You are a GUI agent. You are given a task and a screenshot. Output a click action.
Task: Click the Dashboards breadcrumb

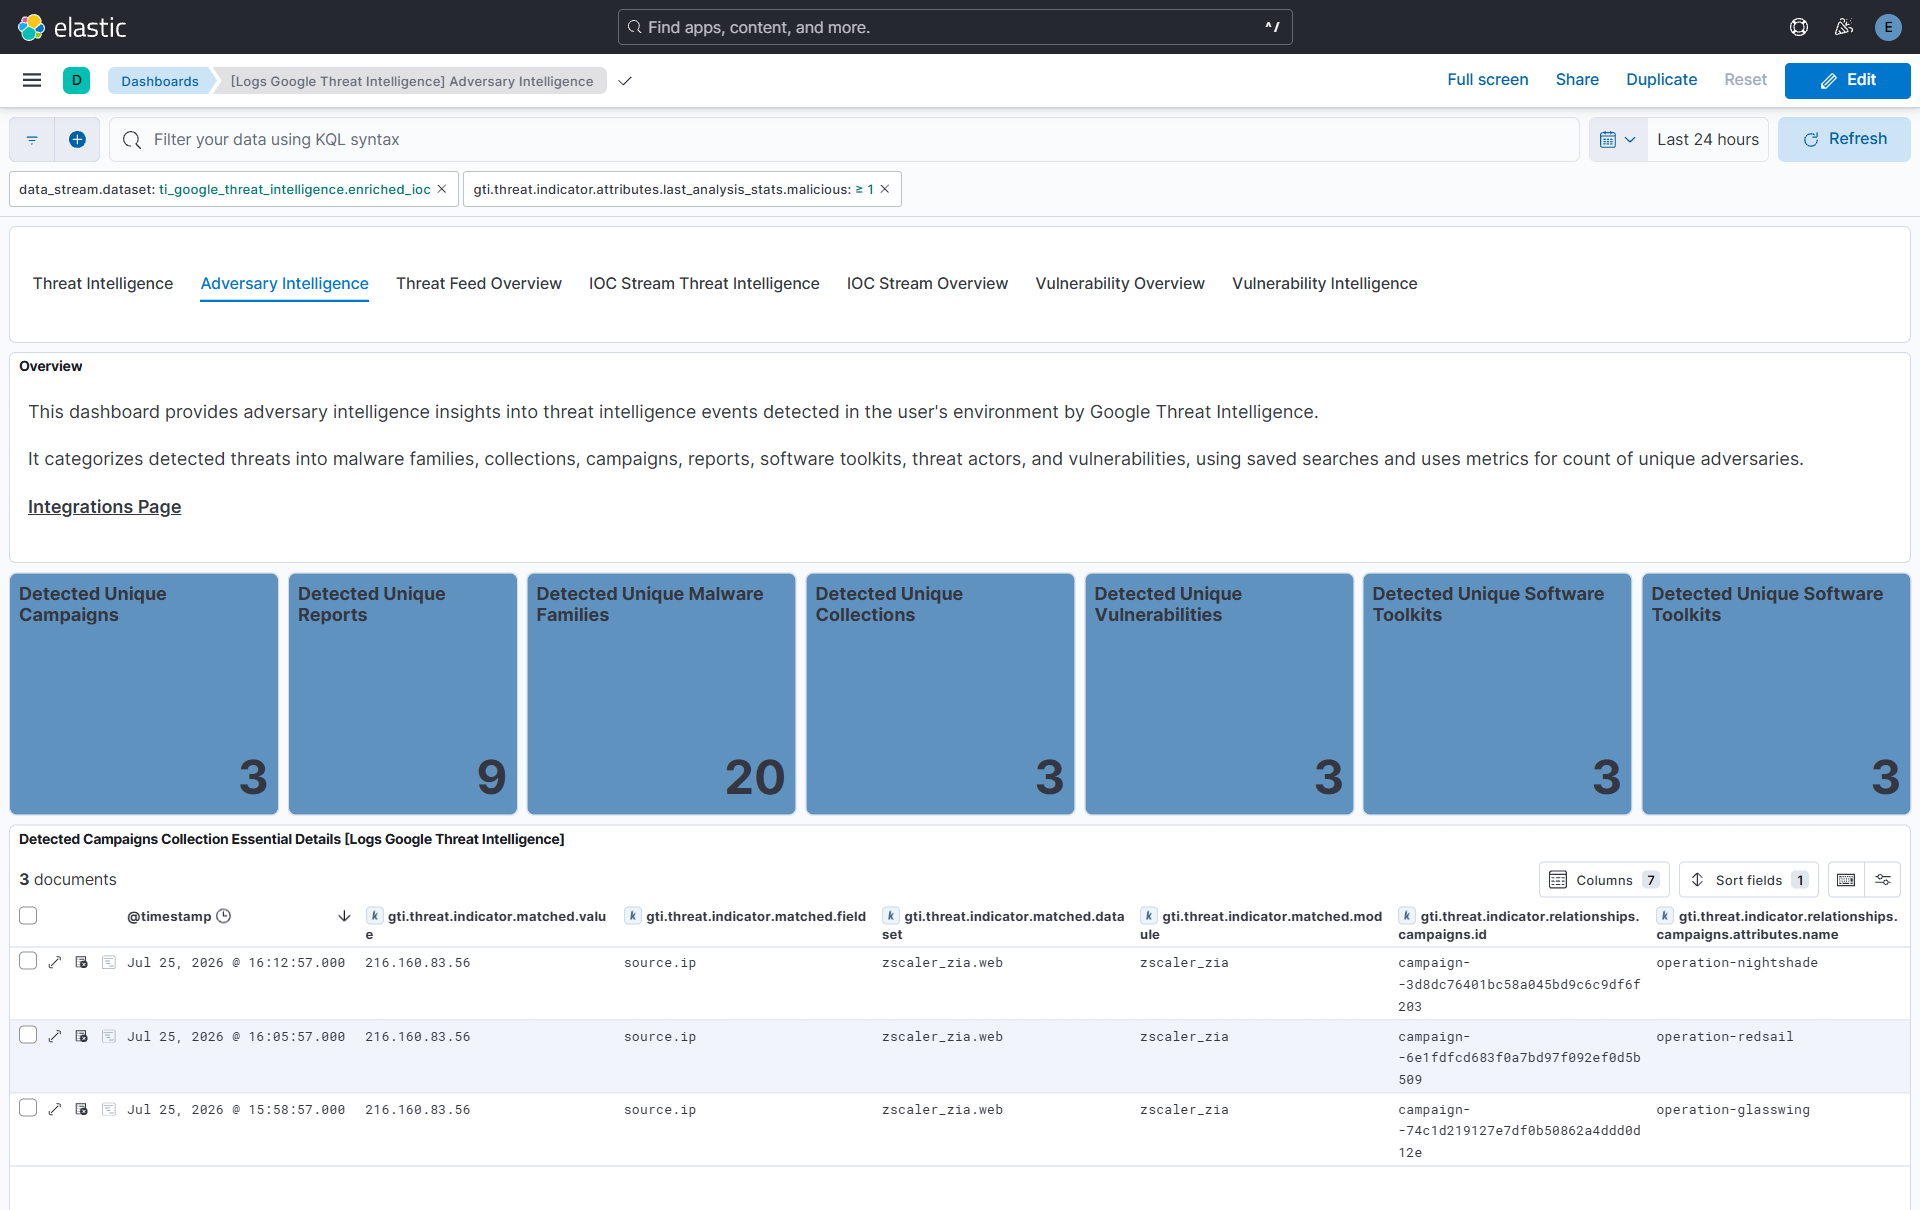click(160, 81)
